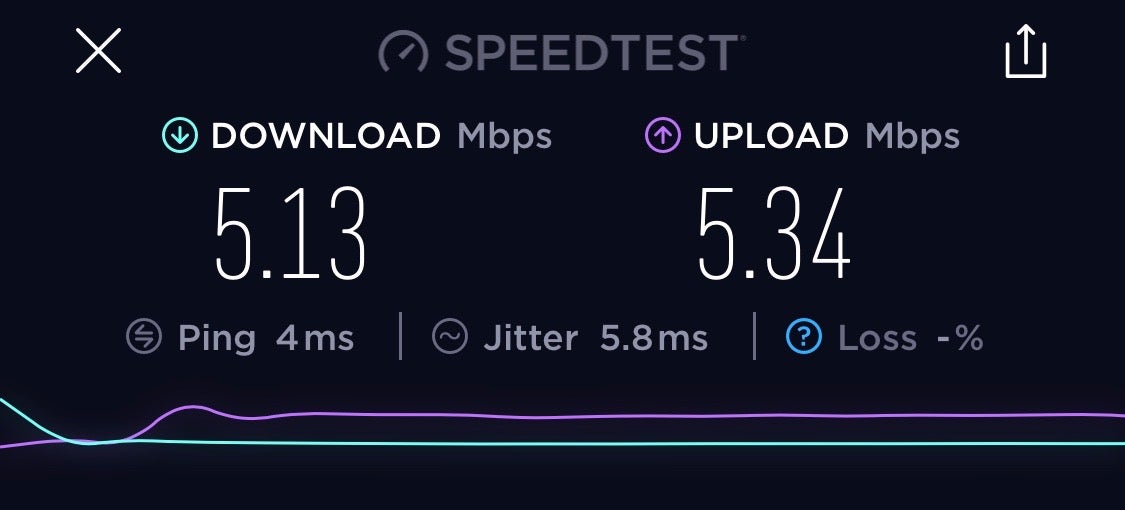Close the Speedtest results with the X icon
1125x510 pixels.
[98, 51]
